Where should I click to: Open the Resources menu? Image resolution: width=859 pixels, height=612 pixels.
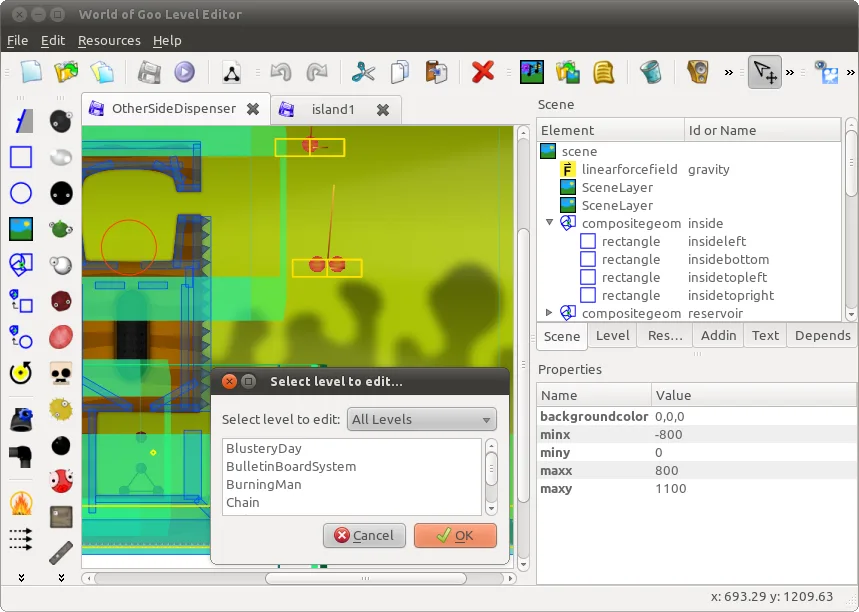click(x=109, y=41)
